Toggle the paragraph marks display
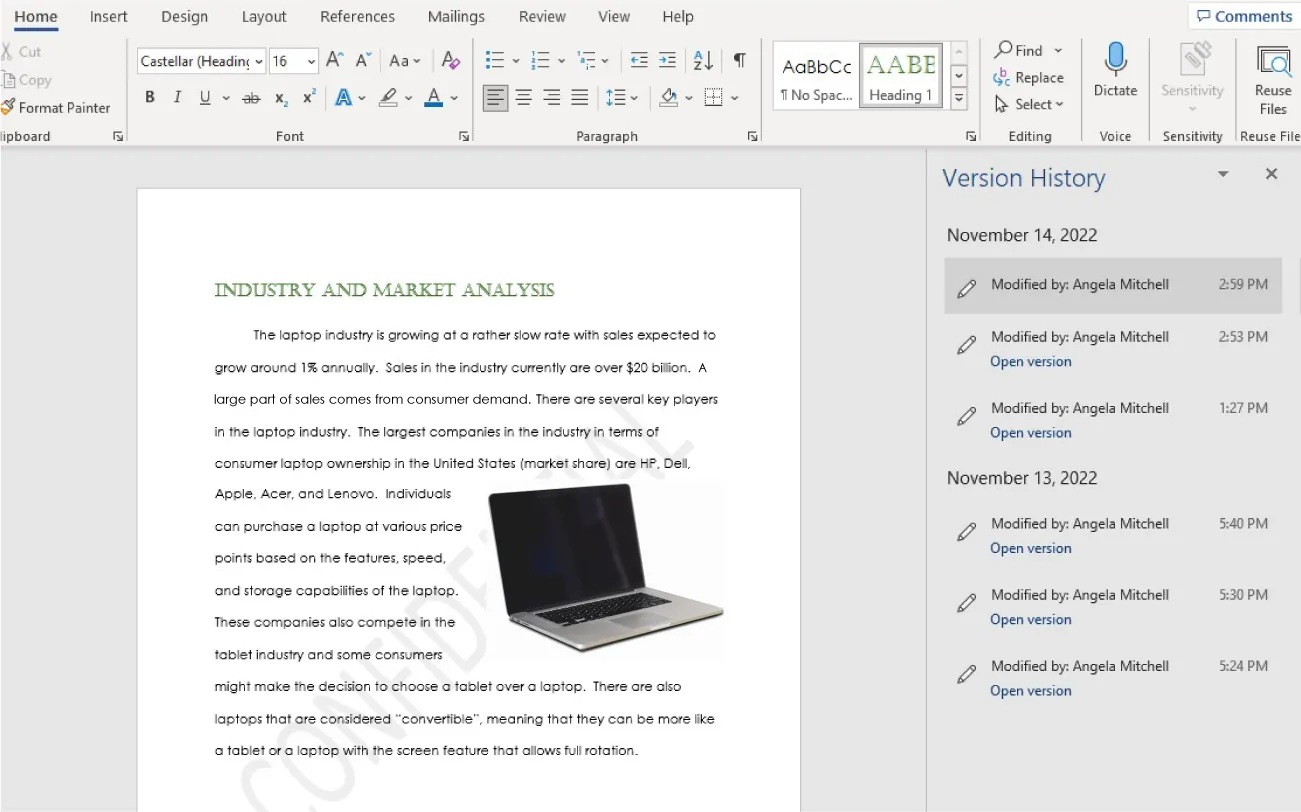1301x812 pixels. click(x=739, y=60)
